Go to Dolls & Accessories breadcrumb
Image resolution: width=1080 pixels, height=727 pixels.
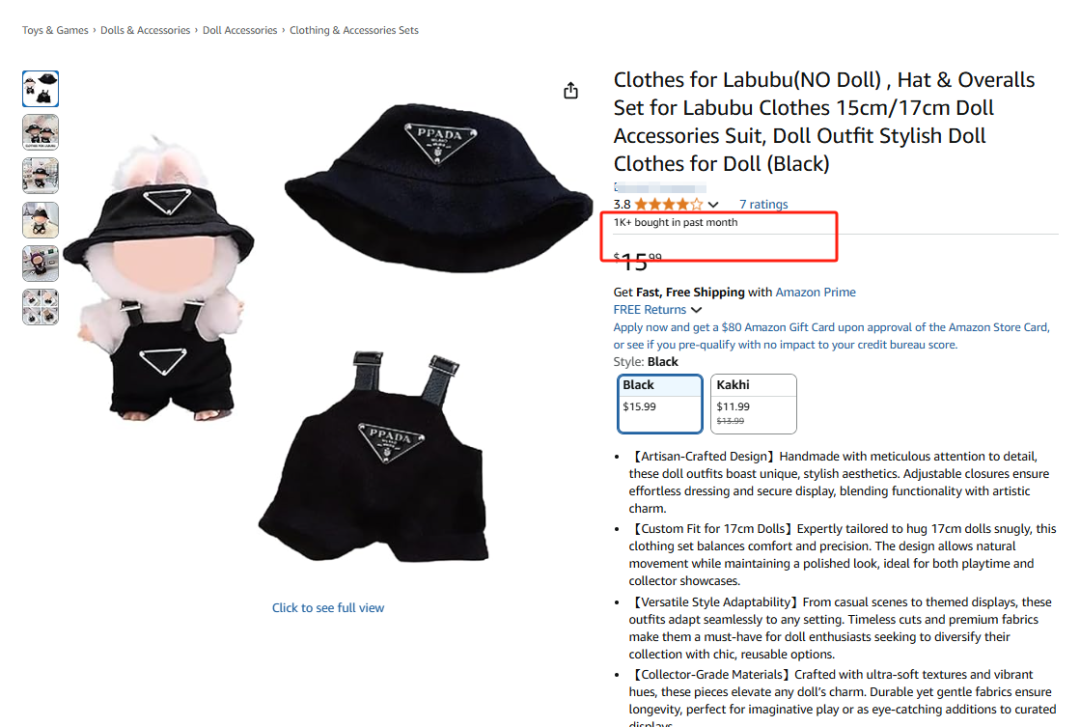tap(145, 30)
